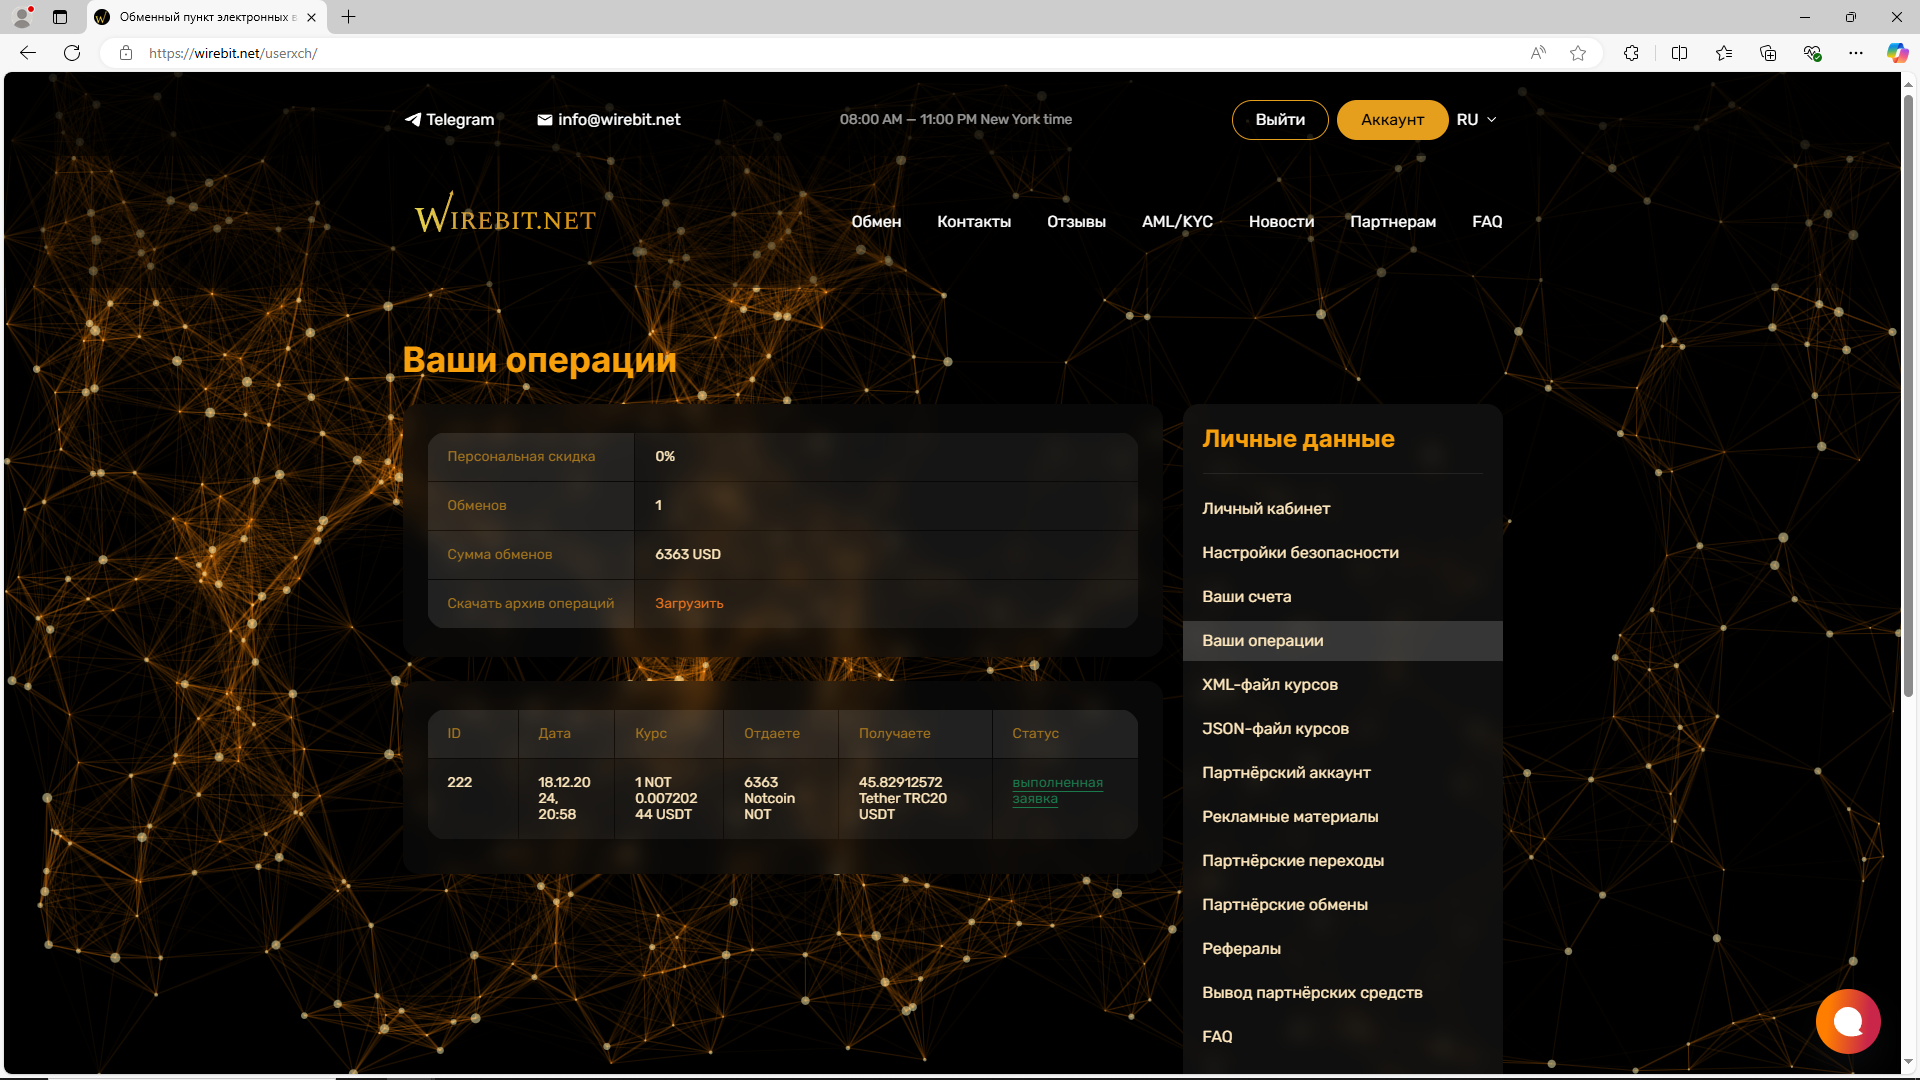1920x1080 pixels.
Task: Click the operation ID 222 cell
Action: (x=473, y=798)
